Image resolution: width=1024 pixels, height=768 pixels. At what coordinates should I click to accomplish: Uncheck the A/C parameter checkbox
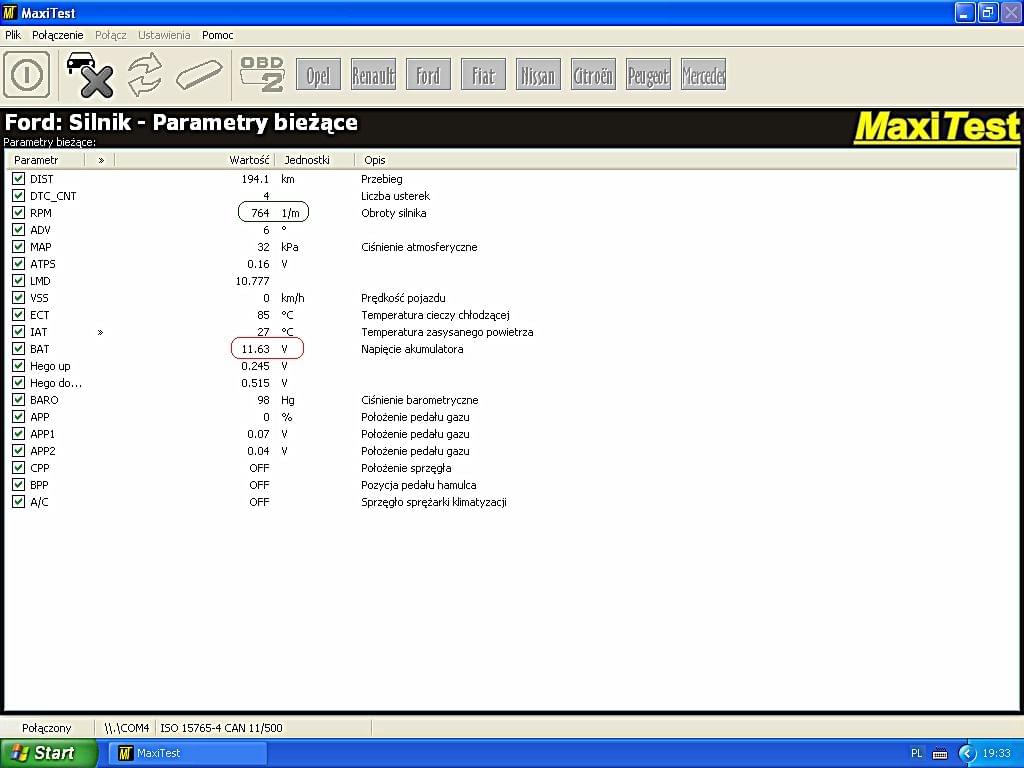pos(18,501)
